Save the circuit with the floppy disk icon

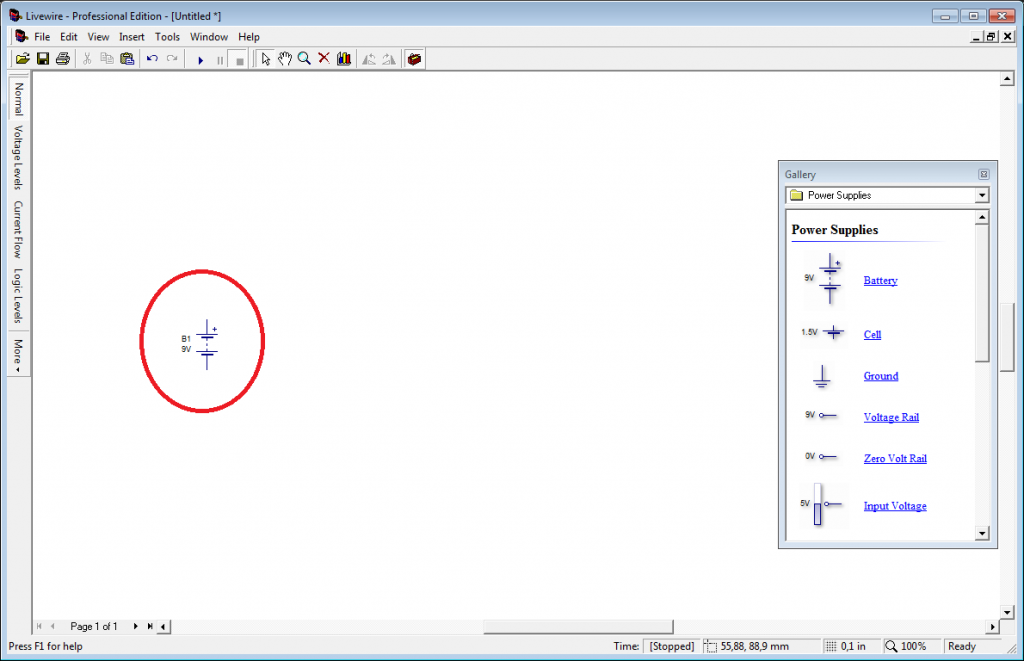click(x=43, y=59)
